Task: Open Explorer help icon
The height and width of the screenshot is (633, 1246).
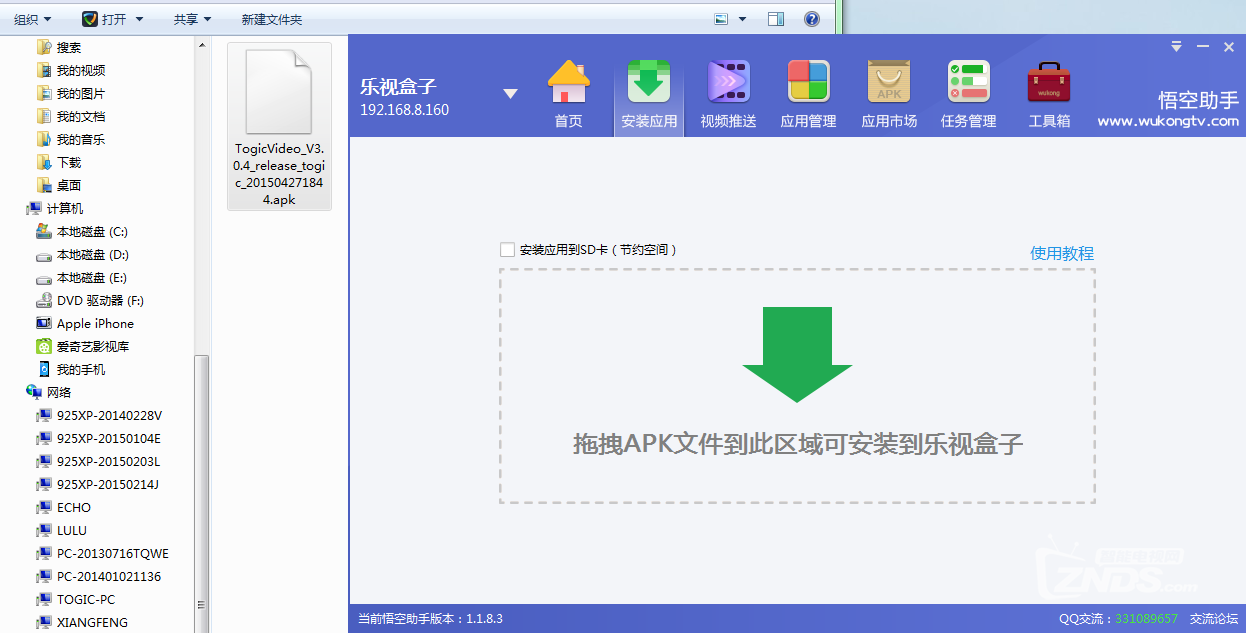Action: pyautogui.click(x=812, y=19)
